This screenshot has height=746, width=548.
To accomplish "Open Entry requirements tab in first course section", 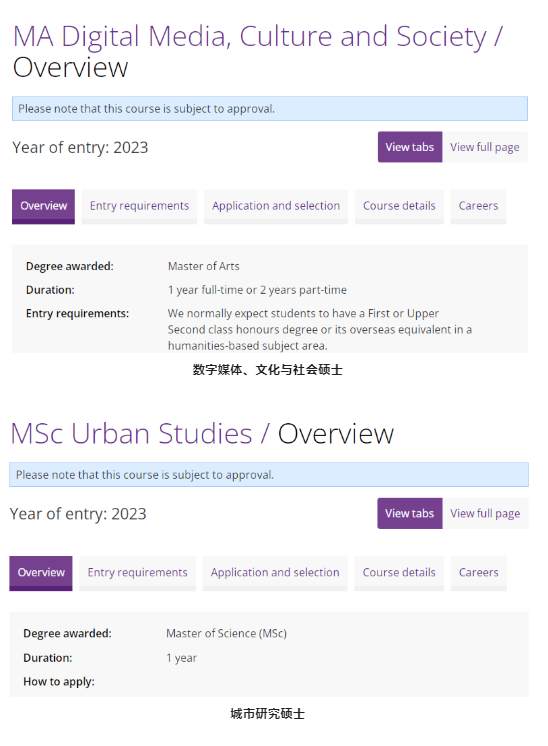I will pyautogui.click(x=139, y=206).
